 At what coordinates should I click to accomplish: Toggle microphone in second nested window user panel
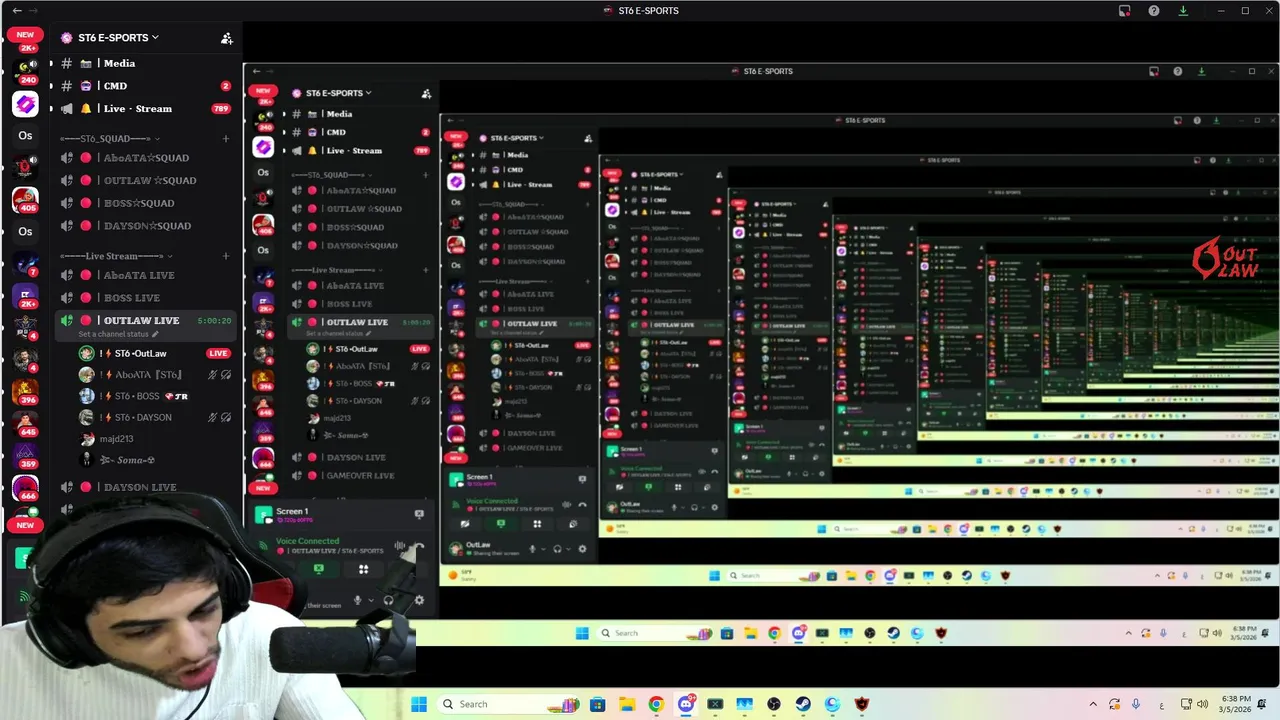(532, 549)
